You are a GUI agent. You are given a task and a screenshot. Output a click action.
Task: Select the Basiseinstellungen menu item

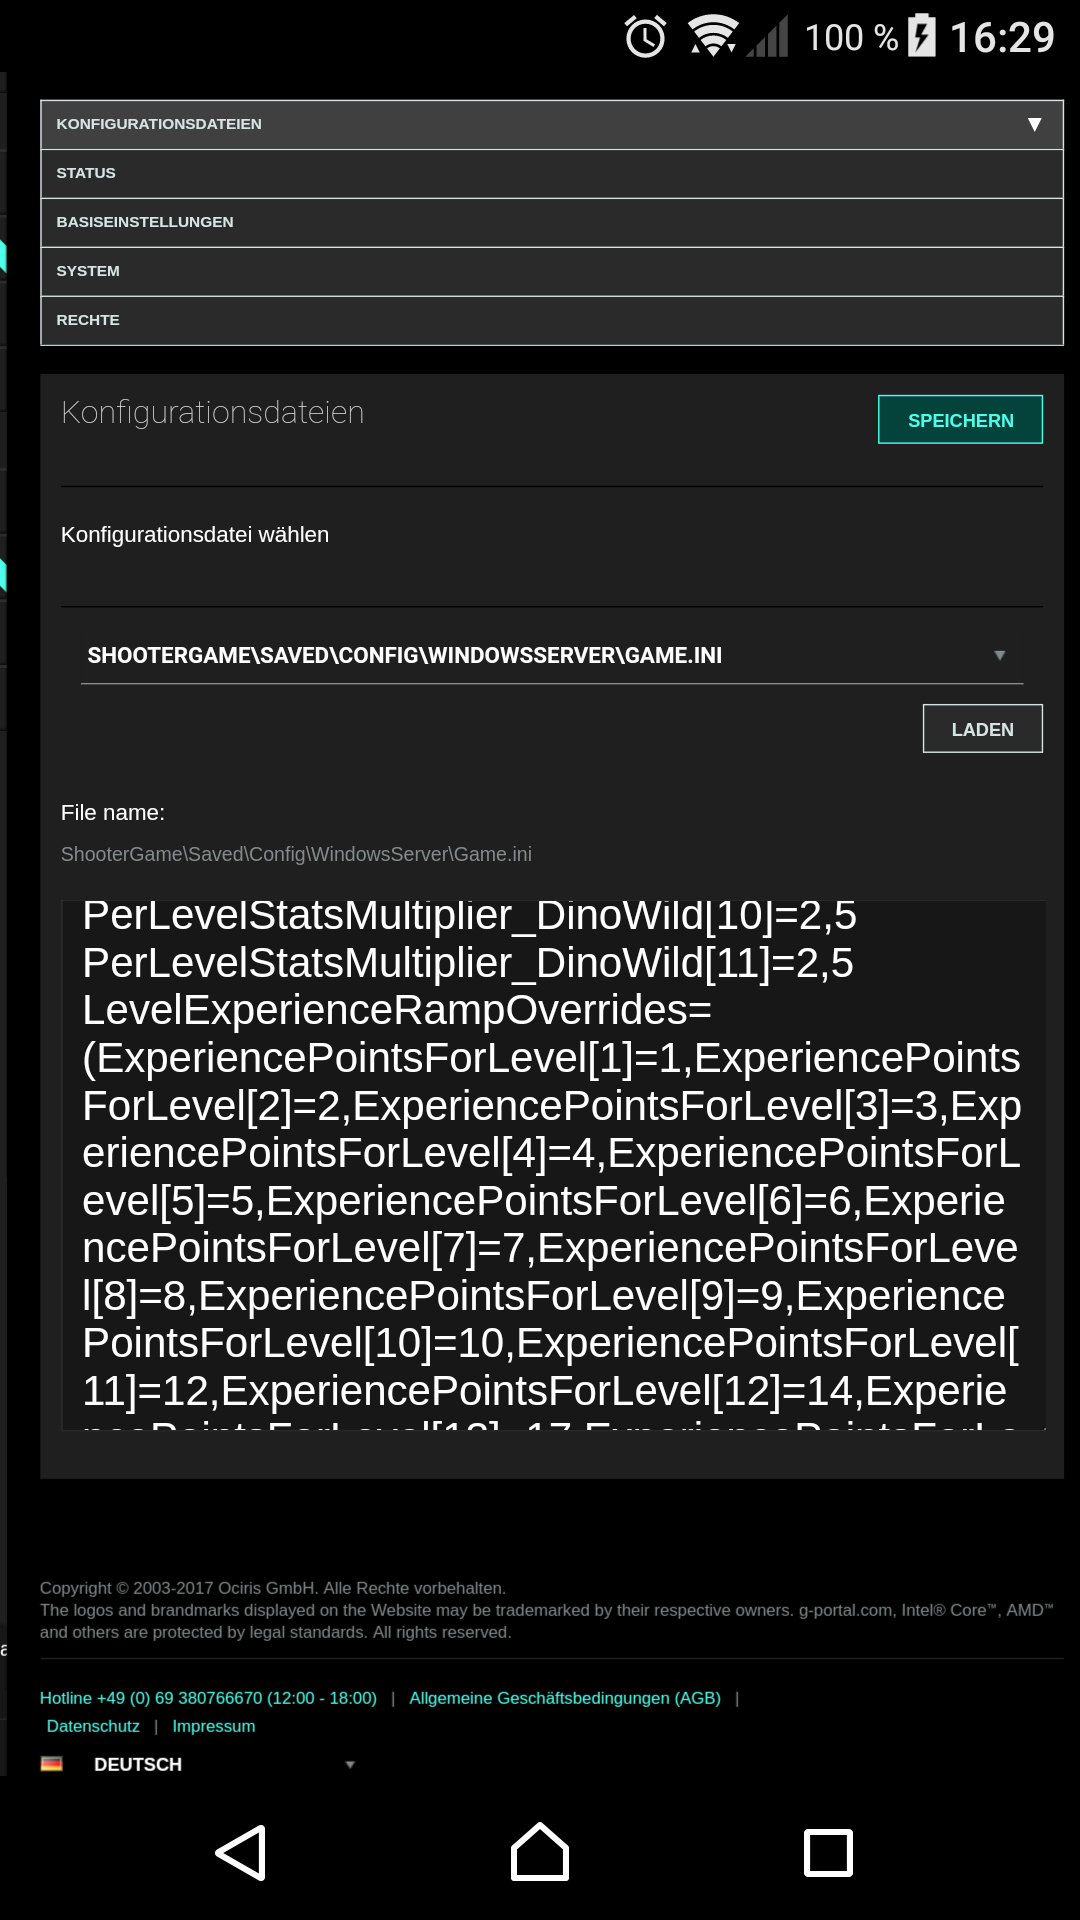552,222
